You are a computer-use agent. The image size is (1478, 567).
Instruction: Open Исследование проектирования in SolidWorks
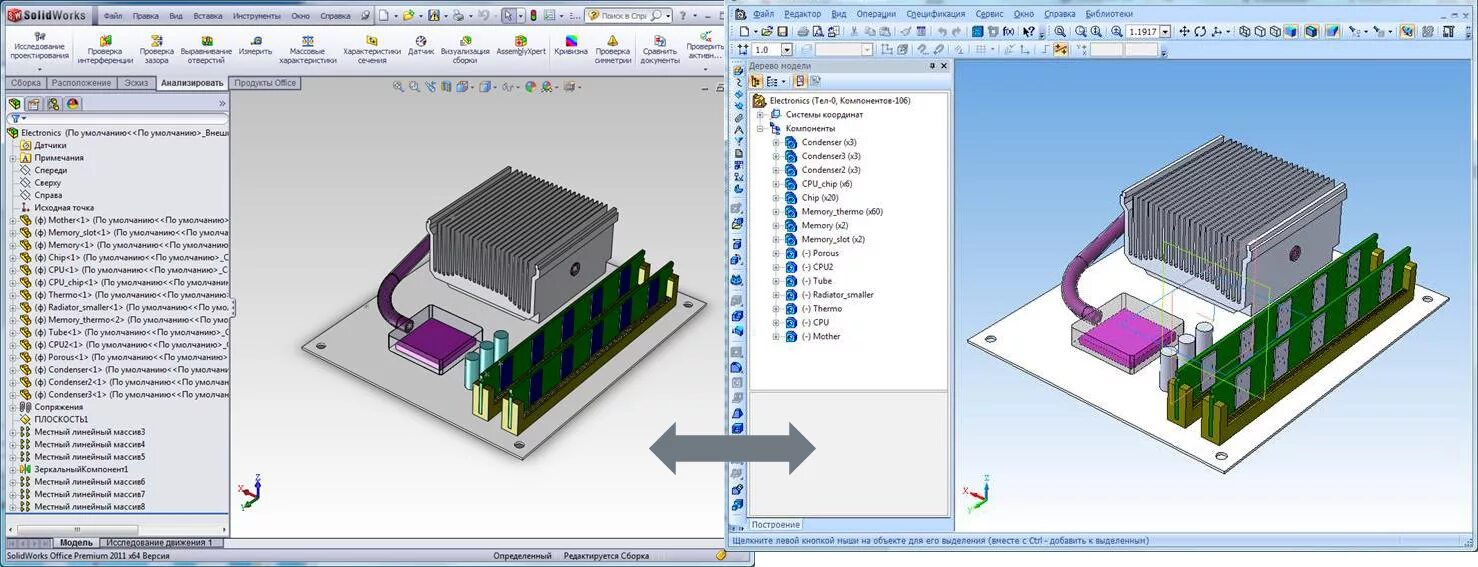click(38, 50)
